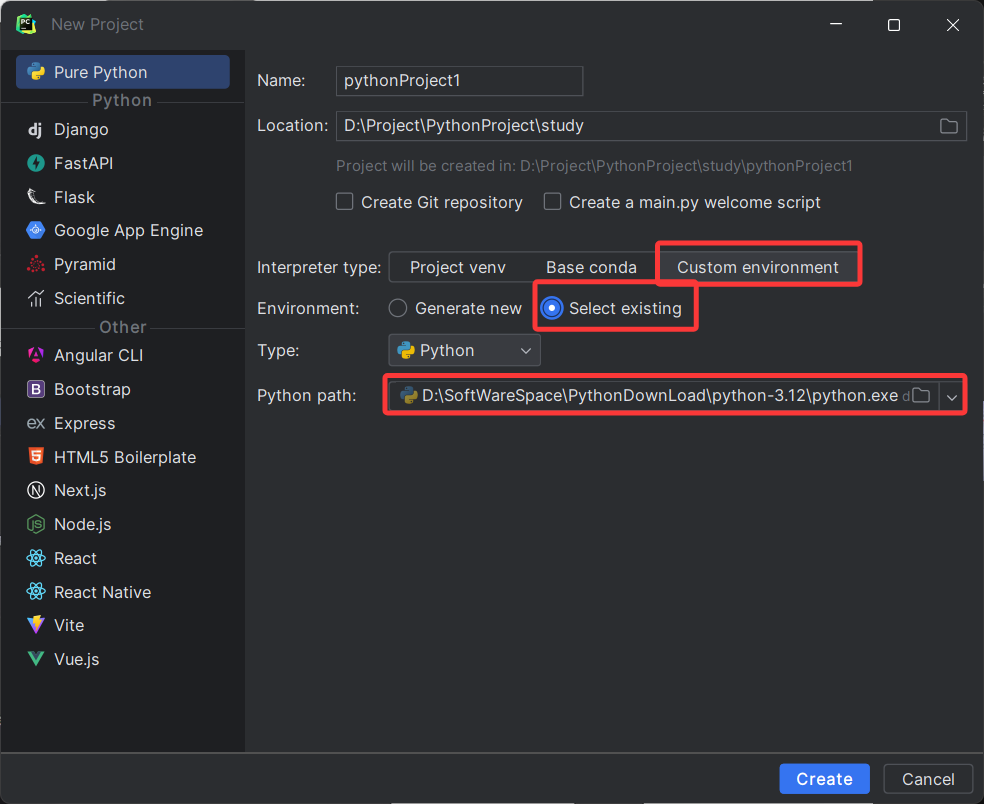
Task: Switch to Base conda interpreter type
Action: 591,267
